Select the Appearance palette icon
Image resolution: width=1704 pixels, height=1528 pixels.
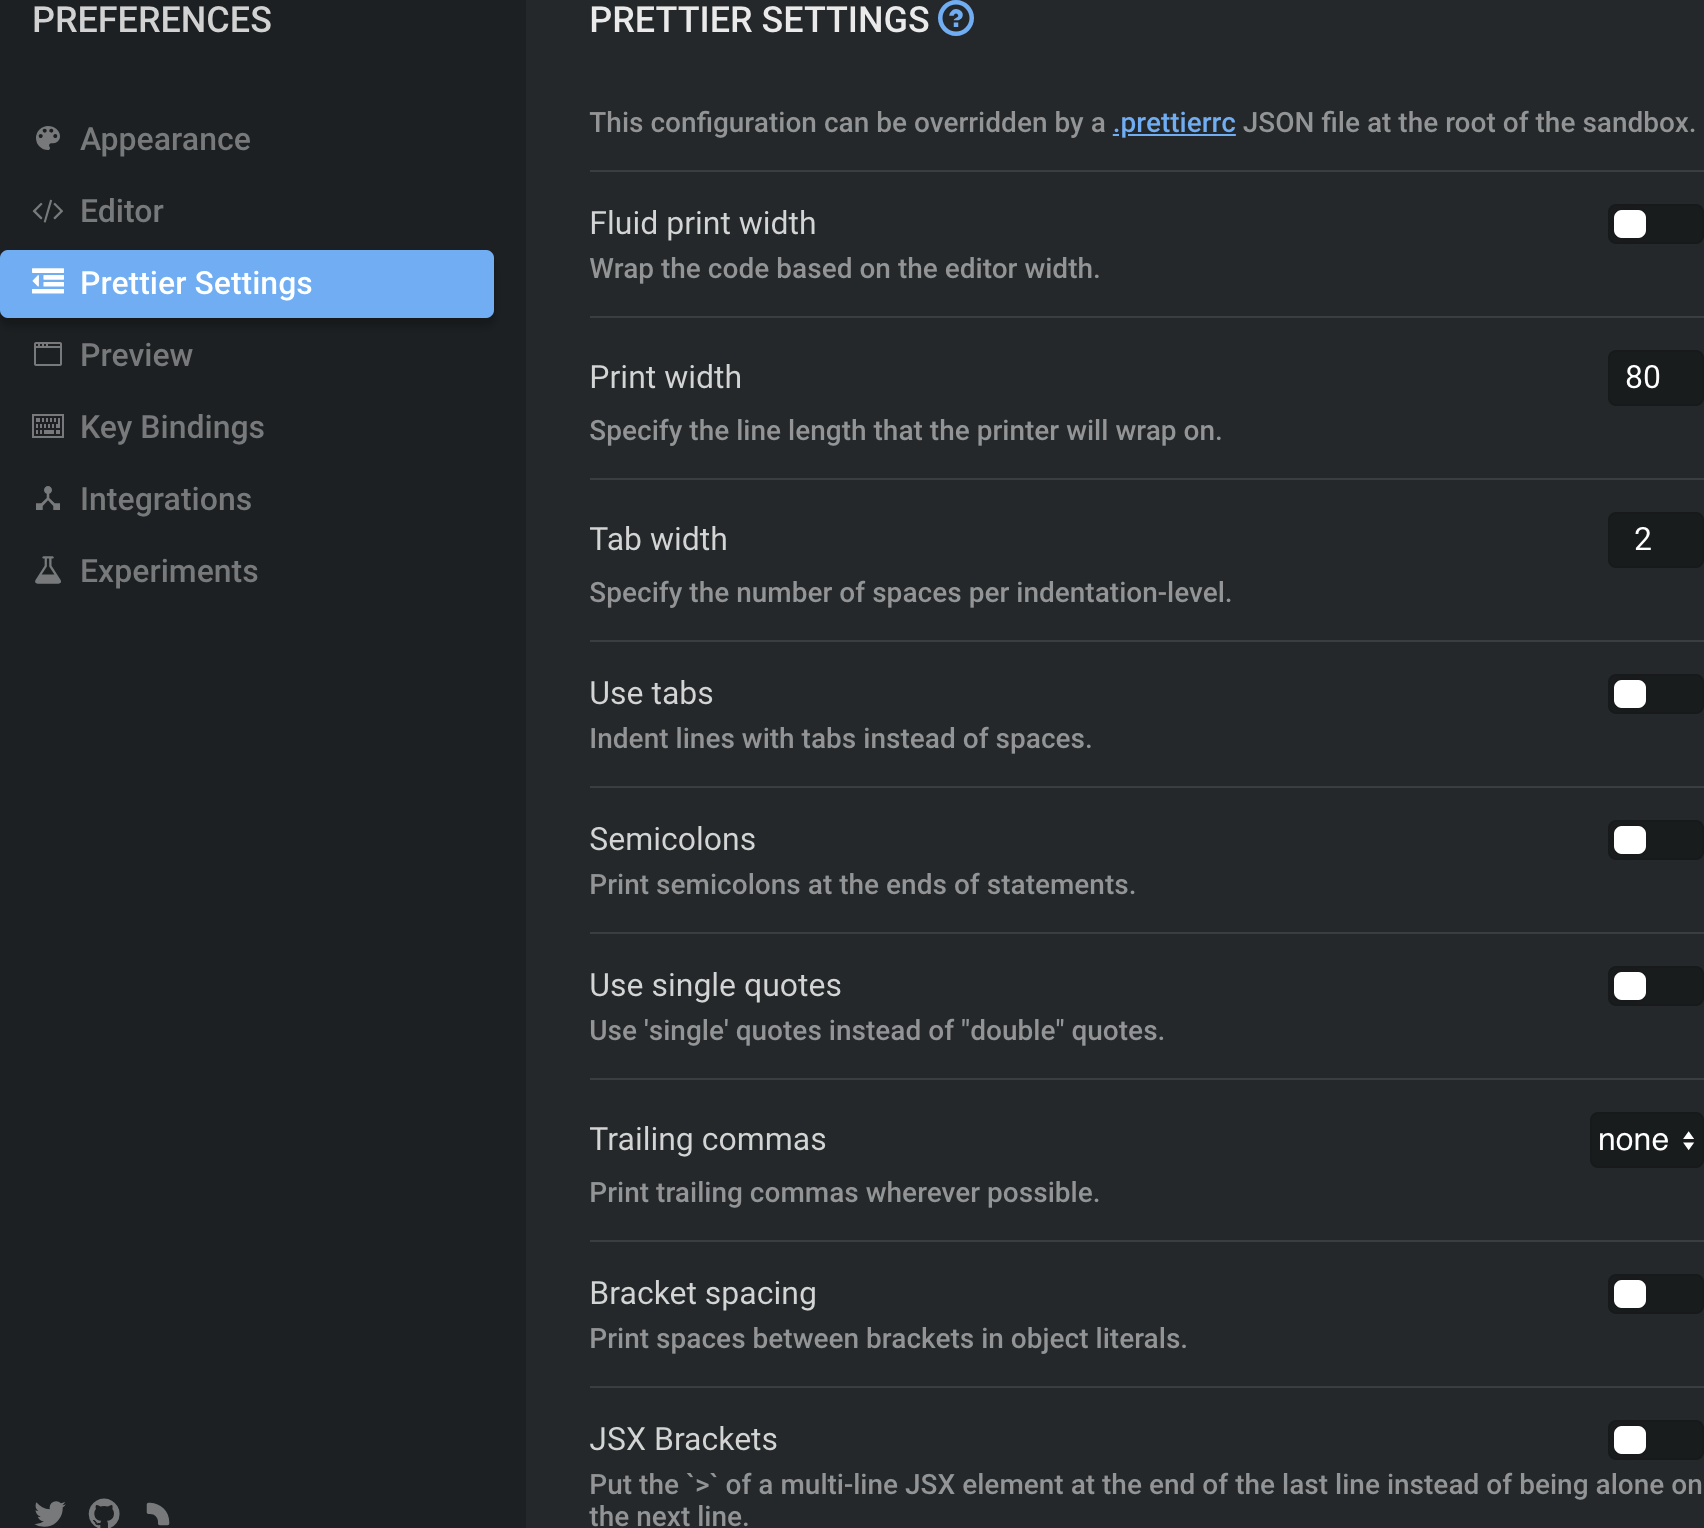(x=47, y=139)
